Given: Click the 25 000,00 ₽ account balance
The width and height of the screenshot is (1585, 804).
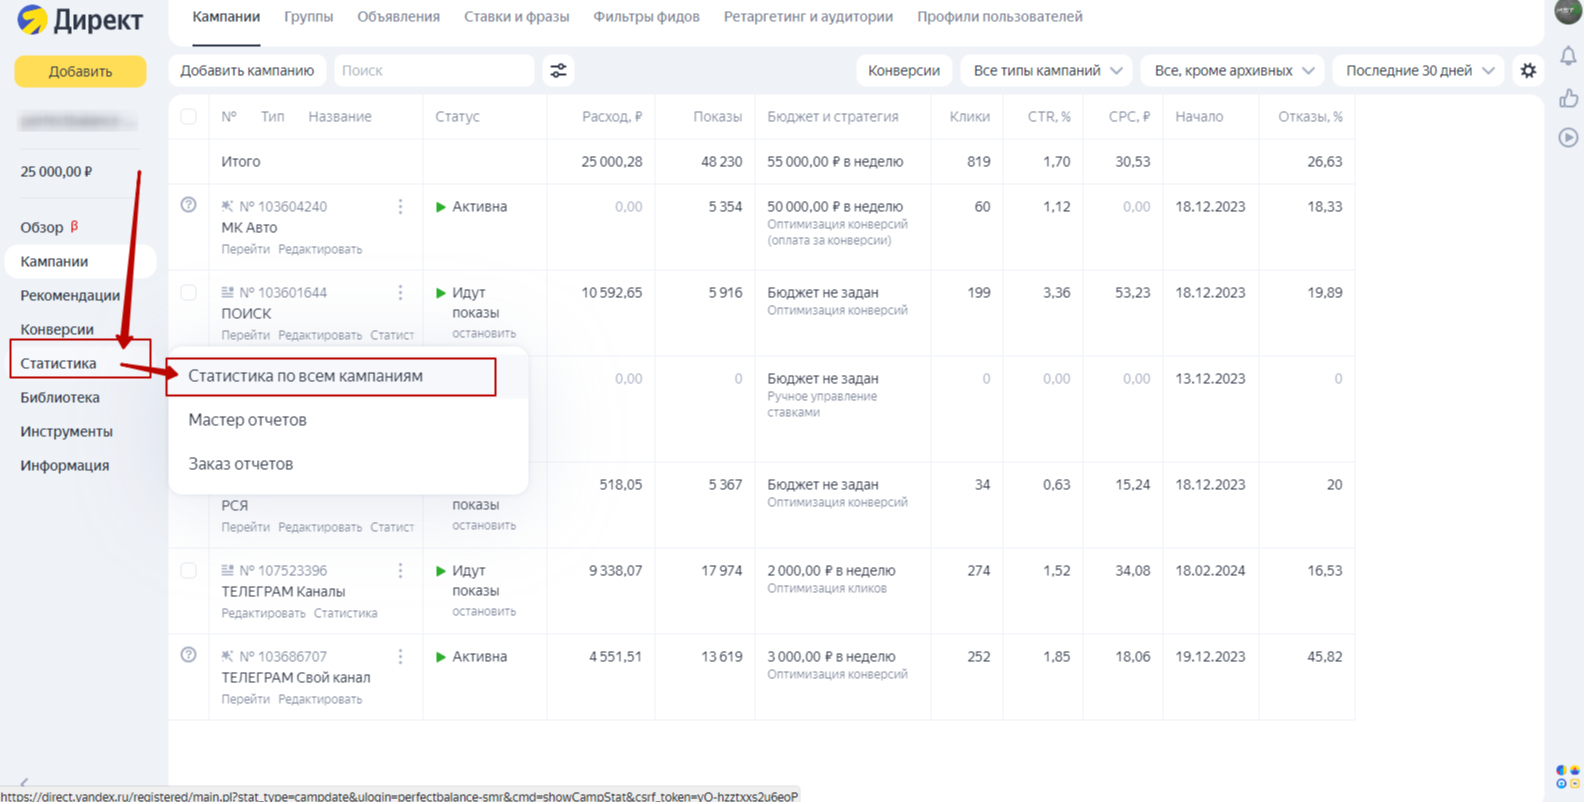Looking at the screenshot, I should (x=56, y=172).
